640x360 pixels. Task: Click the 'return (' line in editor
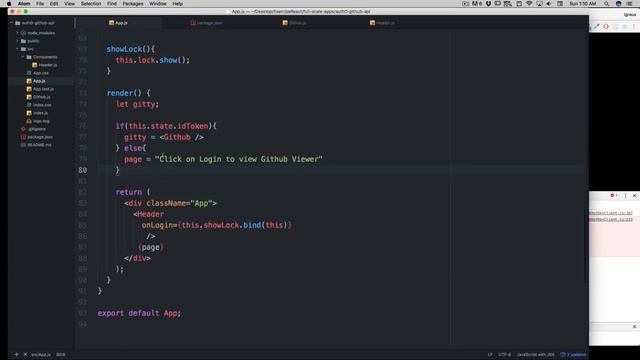[x=133, y=192]
